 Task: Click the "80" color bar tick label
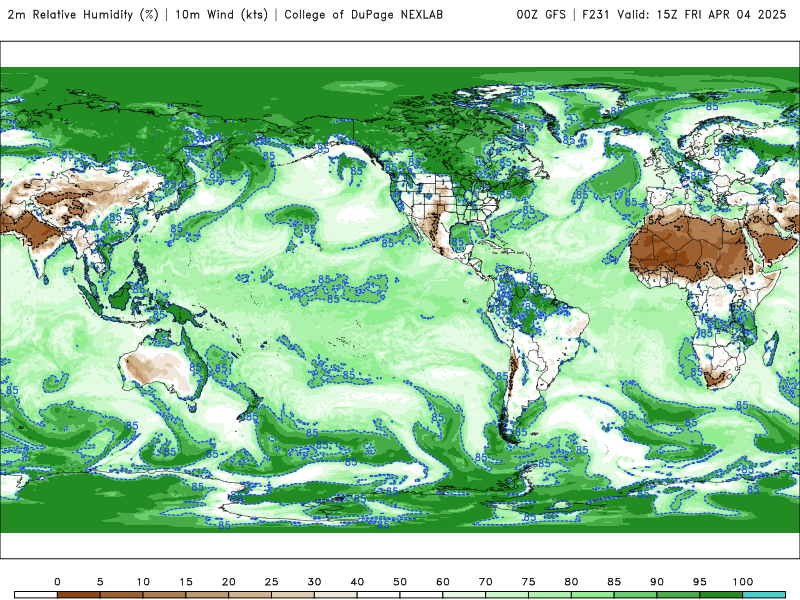pyautogui.click(x=571, y=582)
